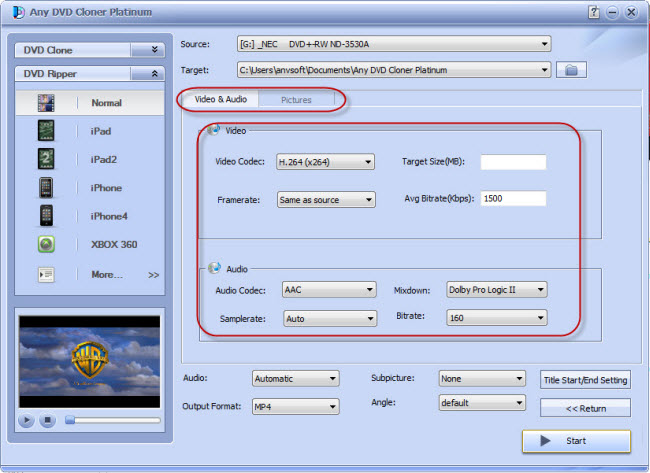650x473 pixels.
Task: Choose the iPad device icon
Action: (46, 131)
